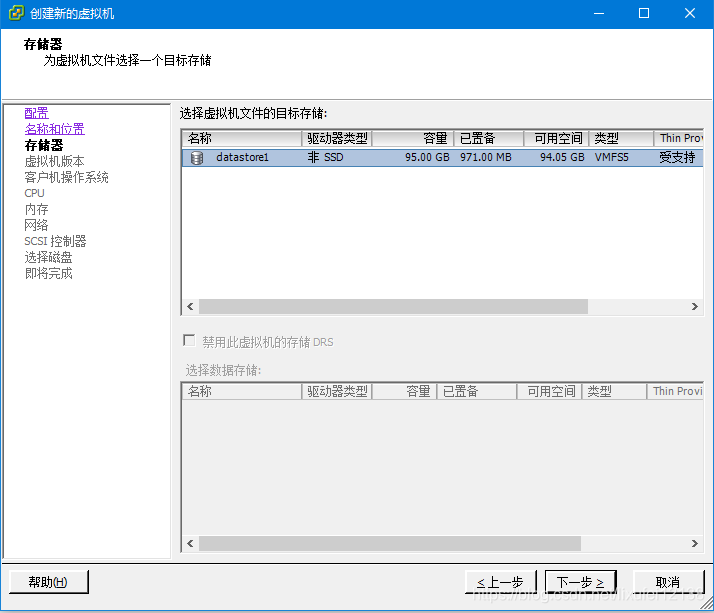Open the 配置 step link
714x613 pixels.
click(x=36, y=113)
